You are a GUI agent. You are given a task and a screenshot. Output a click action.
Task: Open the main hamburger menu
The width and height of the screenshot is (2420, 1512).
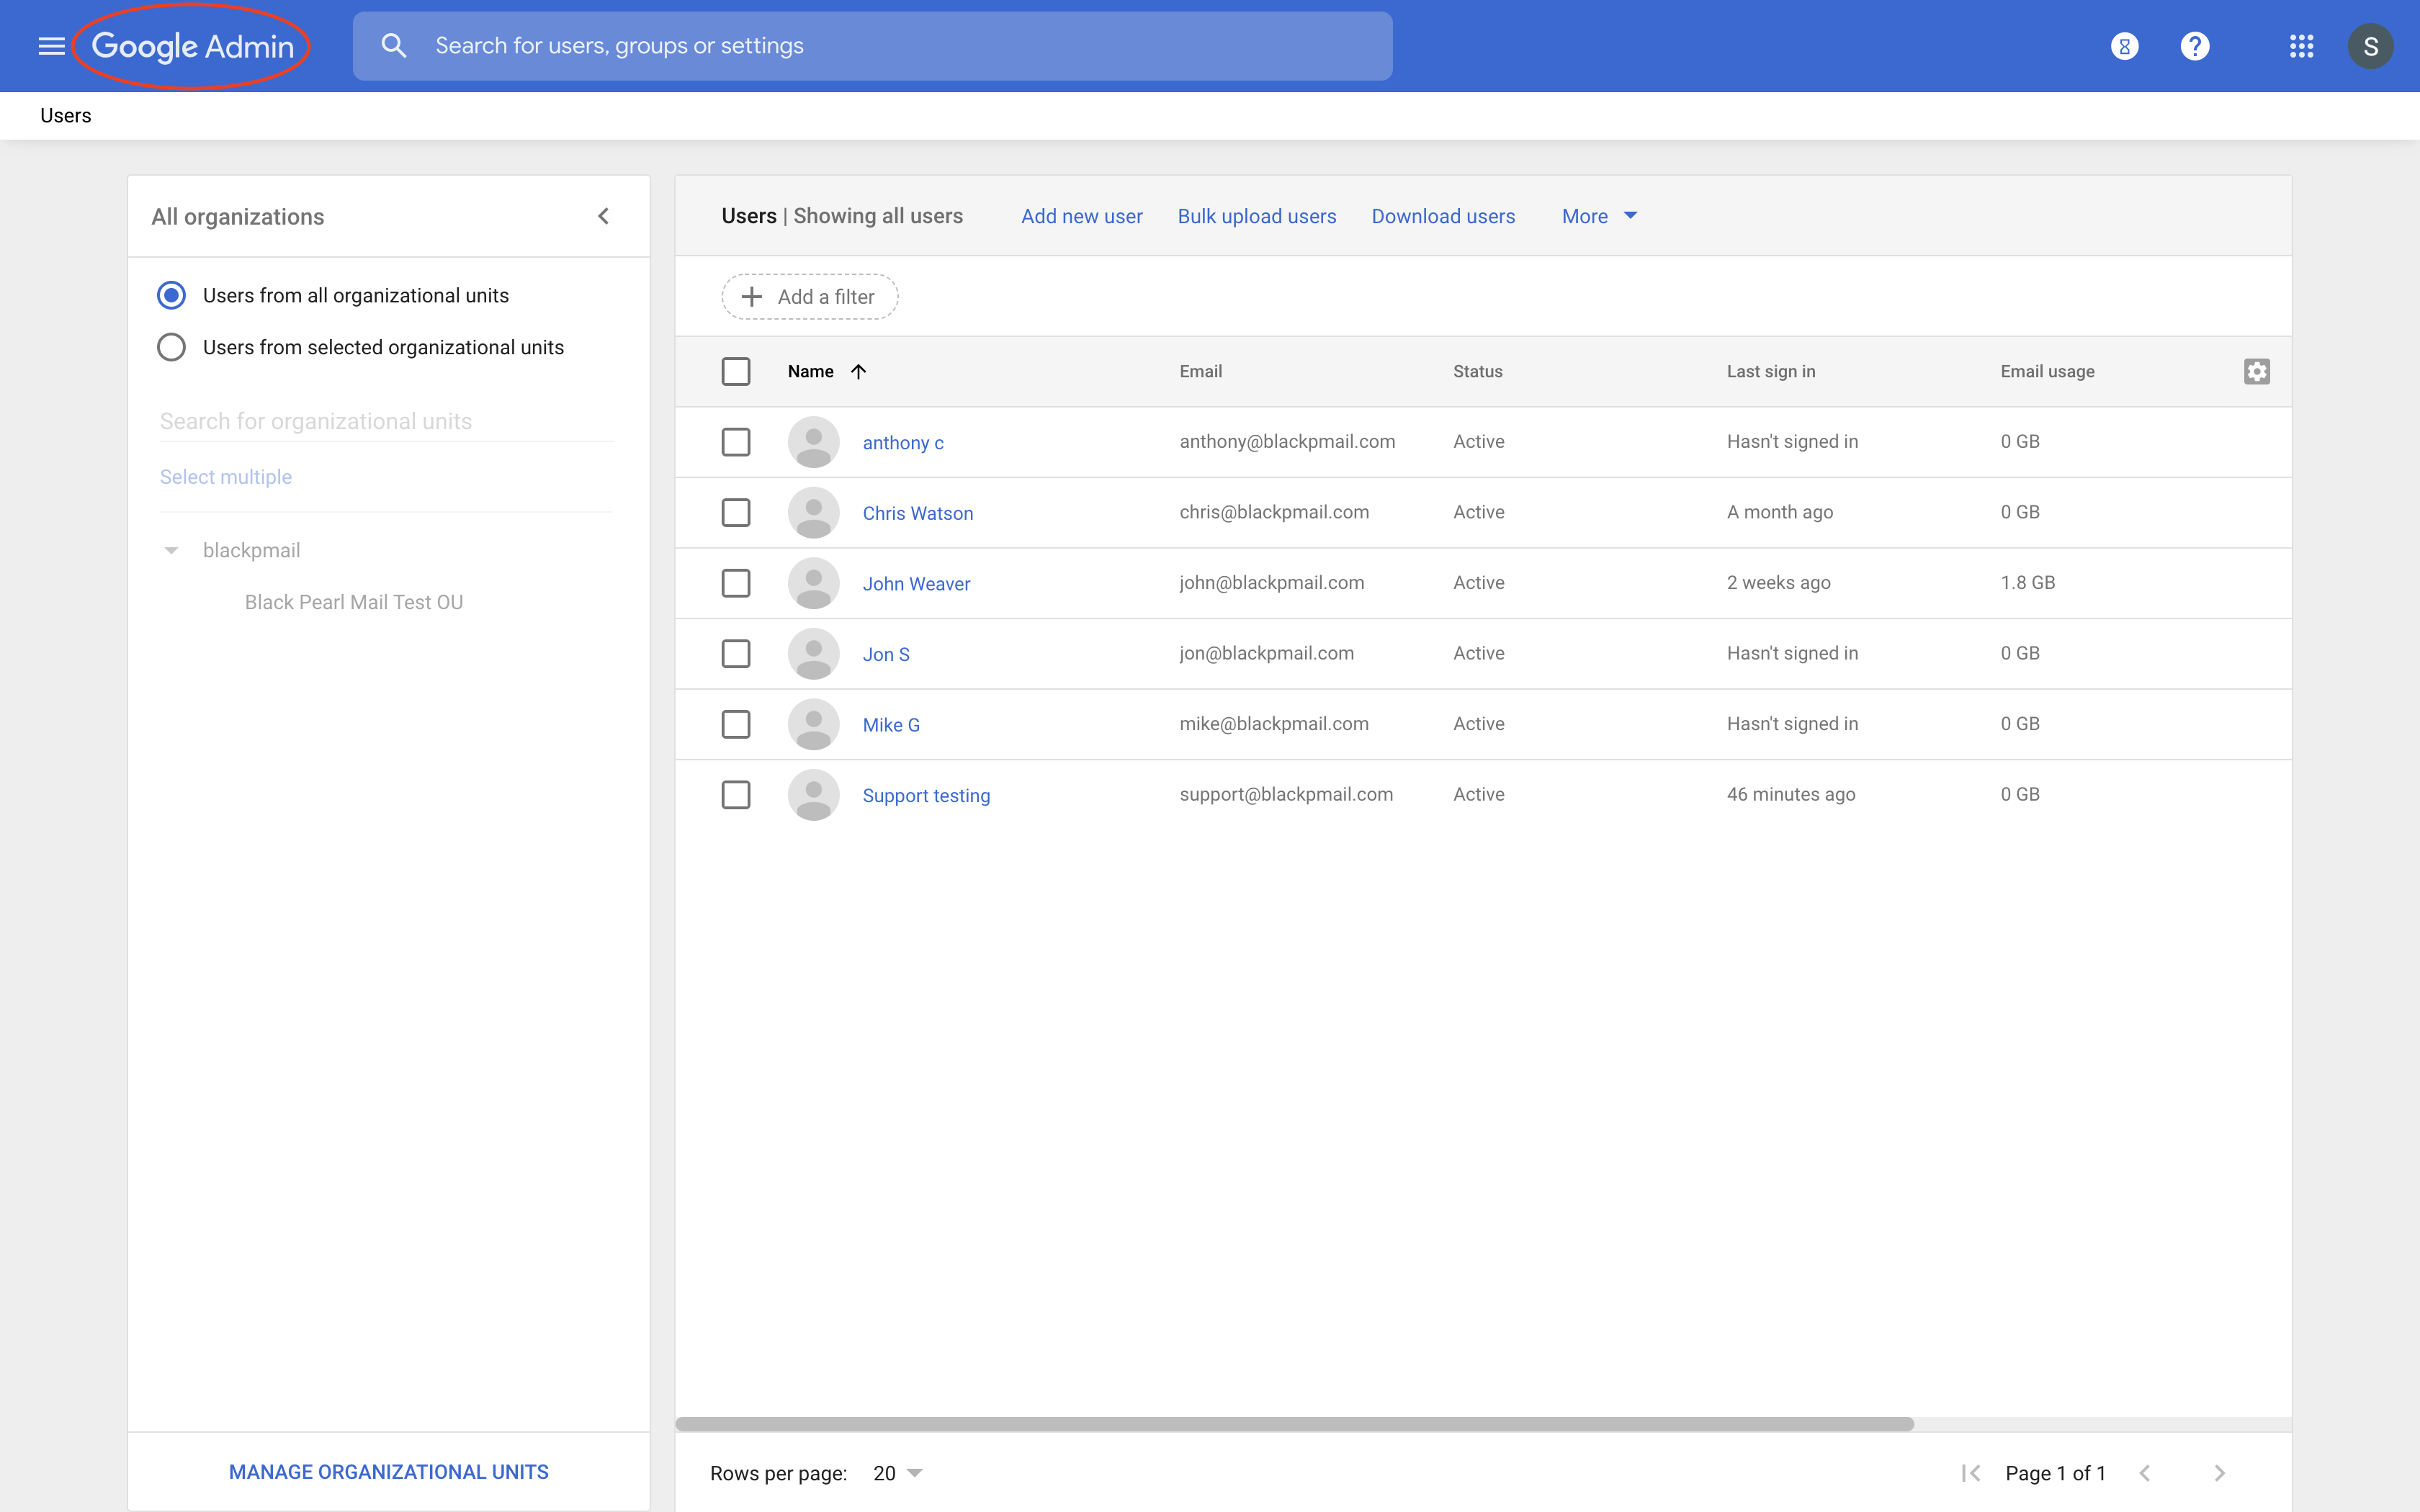coord(51,46)
